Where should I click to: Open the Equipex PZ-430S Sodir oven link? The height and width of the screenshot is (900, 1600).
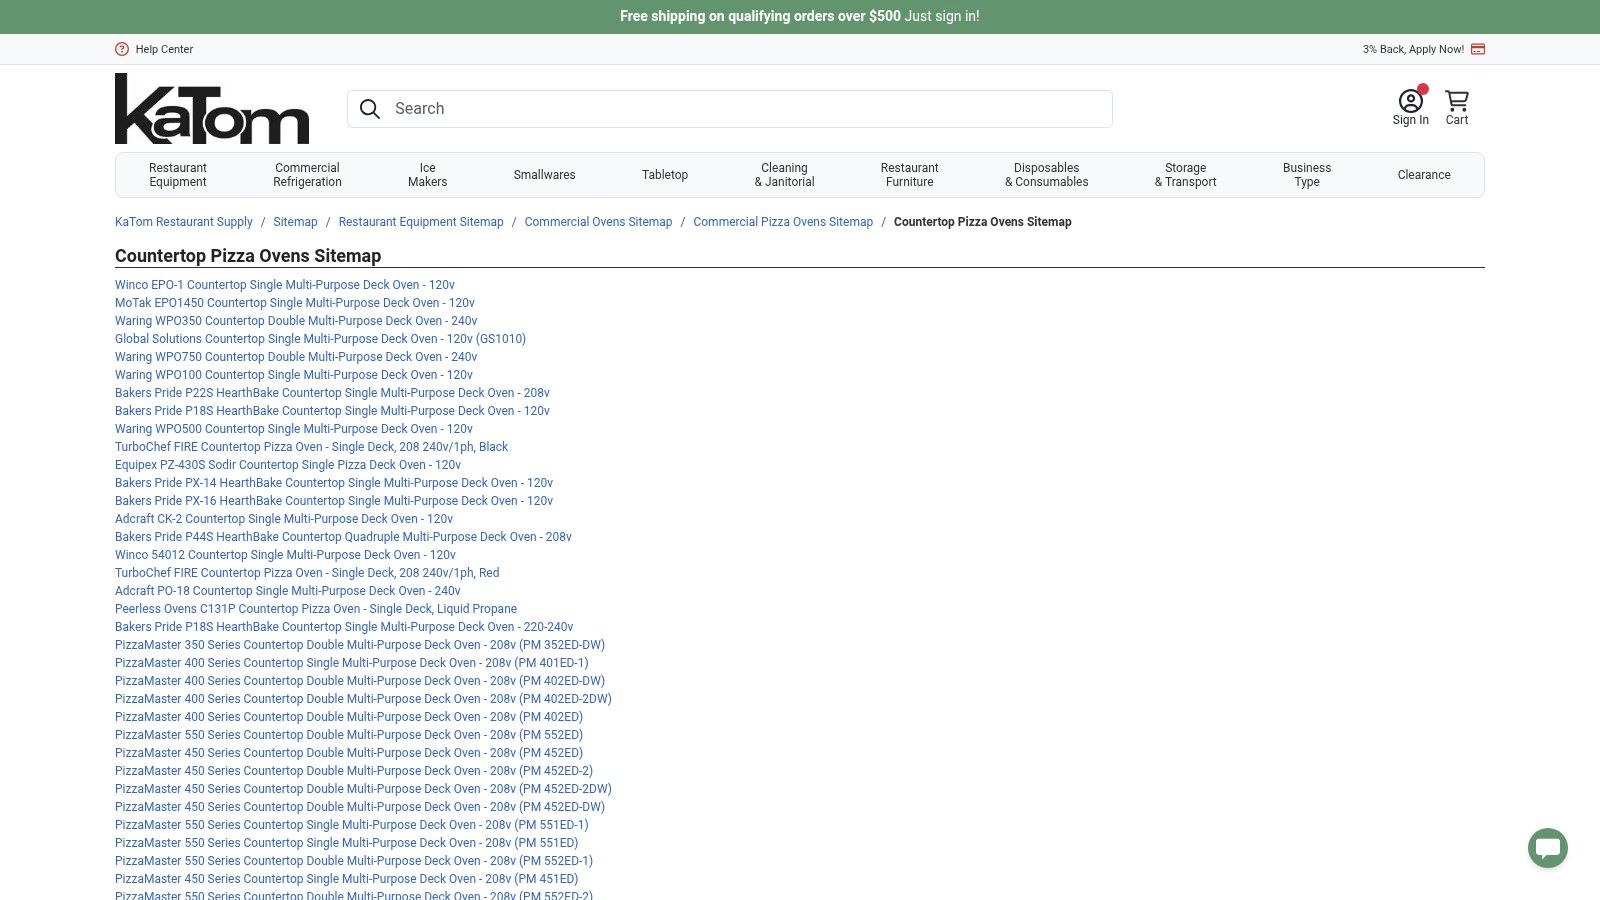288,465
